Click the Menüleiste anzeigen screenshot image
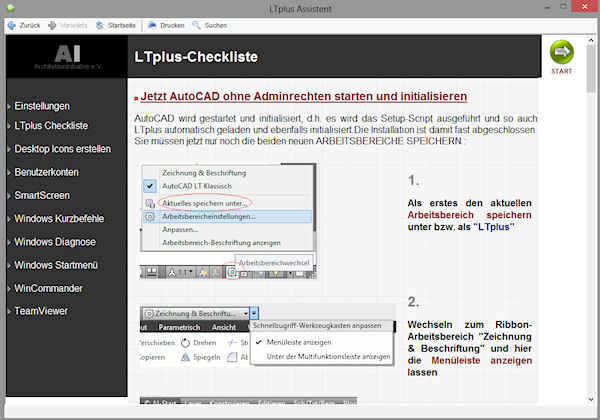600x420 pixels. (x=267, y=335)
